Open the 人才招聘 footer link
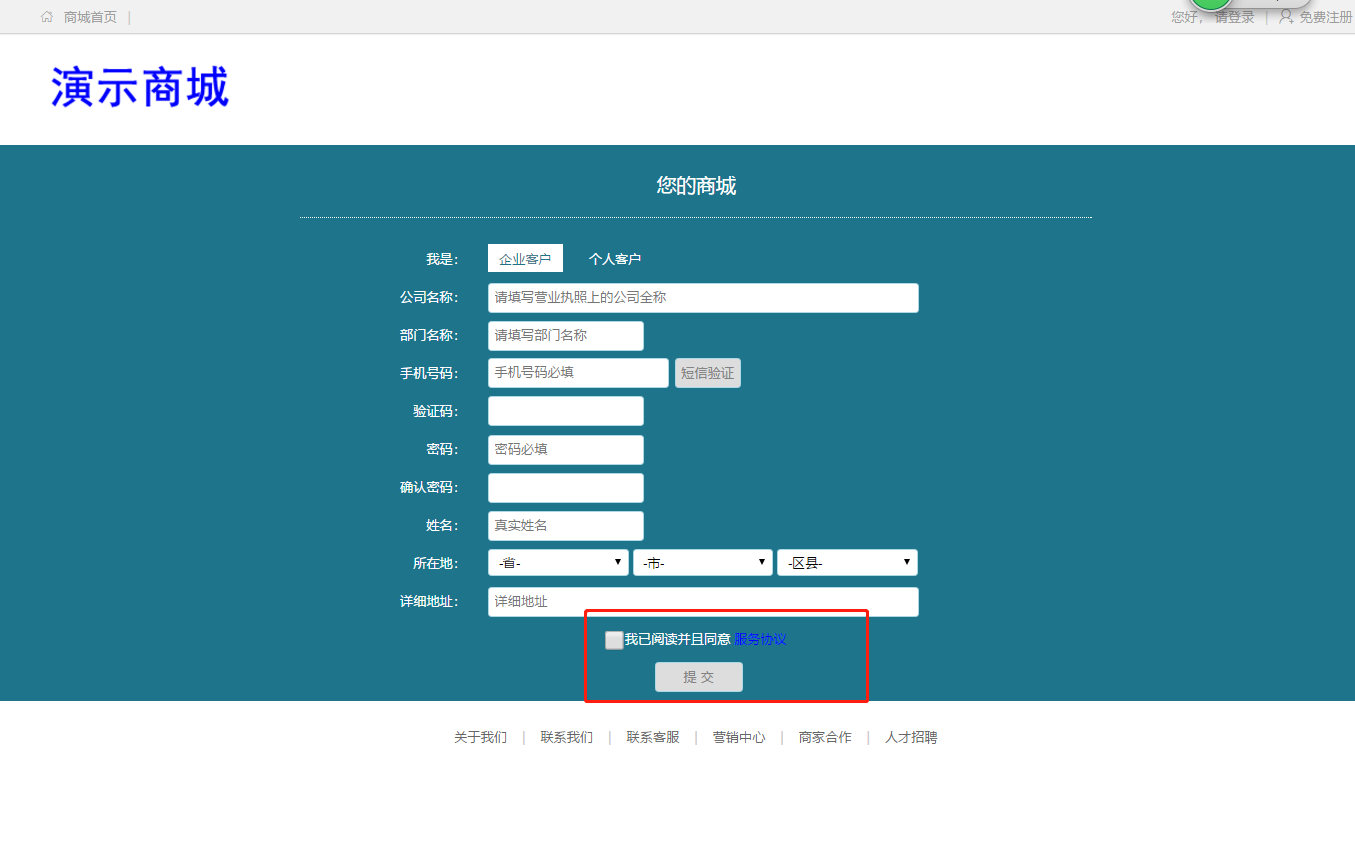The width and height of the screenshot is (1355, 851). tap(911, 737)
